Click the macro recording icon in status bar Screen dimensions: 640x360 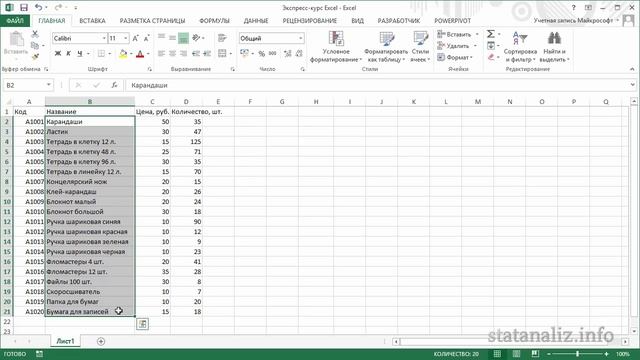39,354
